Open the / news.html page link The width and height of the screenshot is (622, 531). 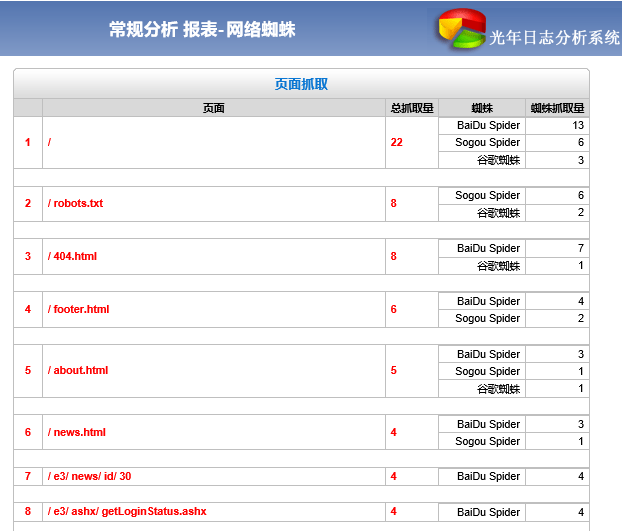[x=76, y=432]
